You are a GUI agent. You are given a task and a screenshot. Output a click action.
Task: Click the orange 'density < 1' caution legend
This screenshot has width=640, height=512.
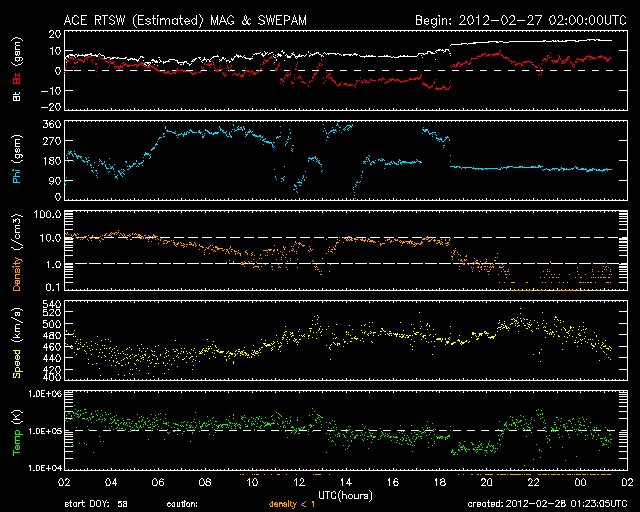(292, 505)
